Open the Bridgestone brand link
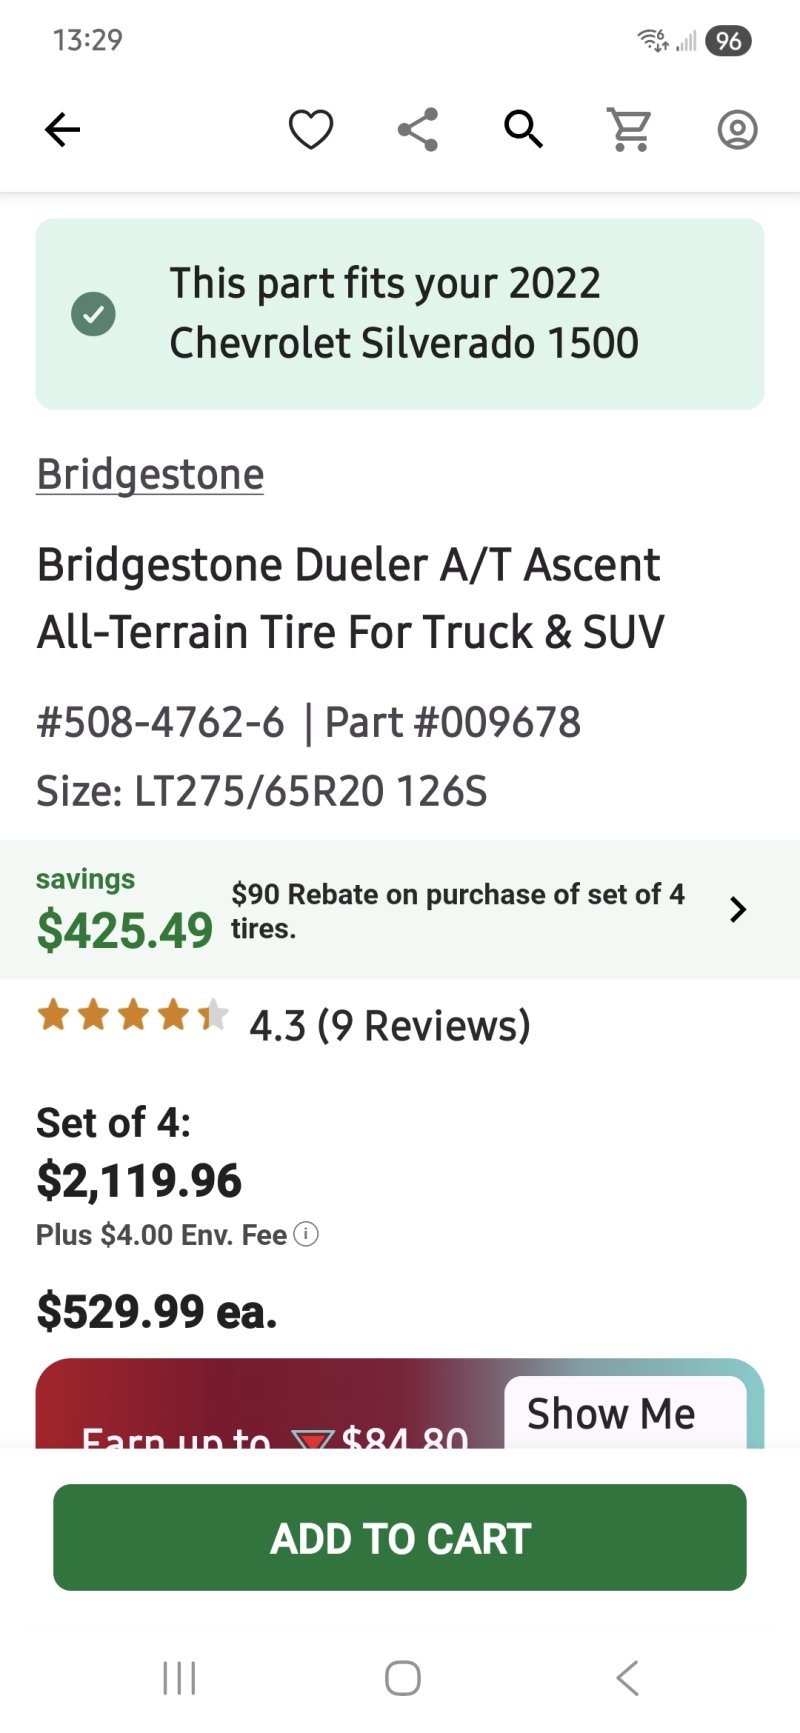Image resolution: width=800 pixels, height=1733 pixels. pos(150,475)
